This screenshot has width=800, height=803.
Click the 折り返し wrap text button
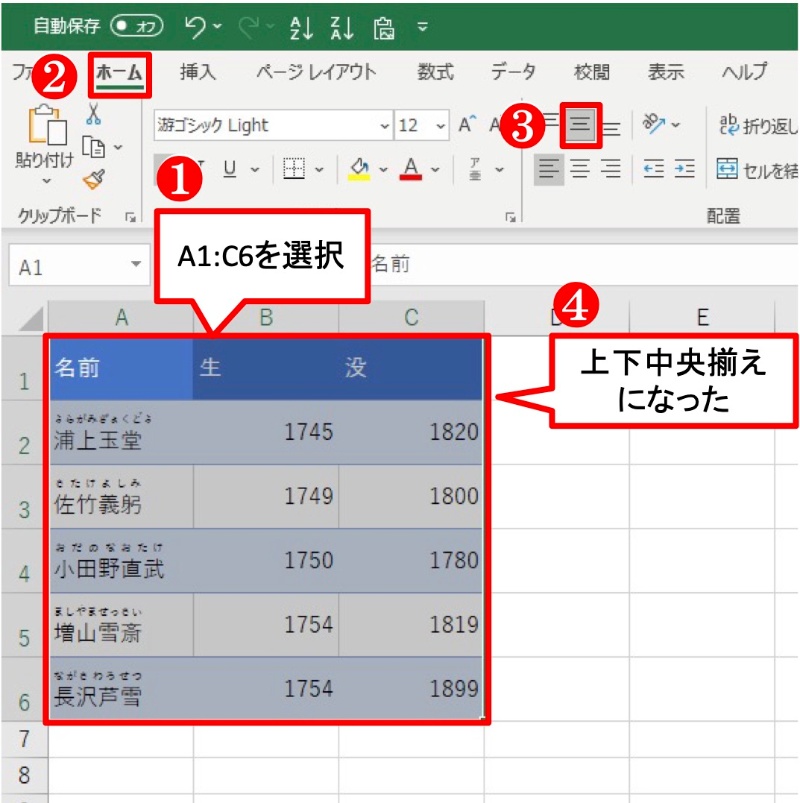point(758,125)
